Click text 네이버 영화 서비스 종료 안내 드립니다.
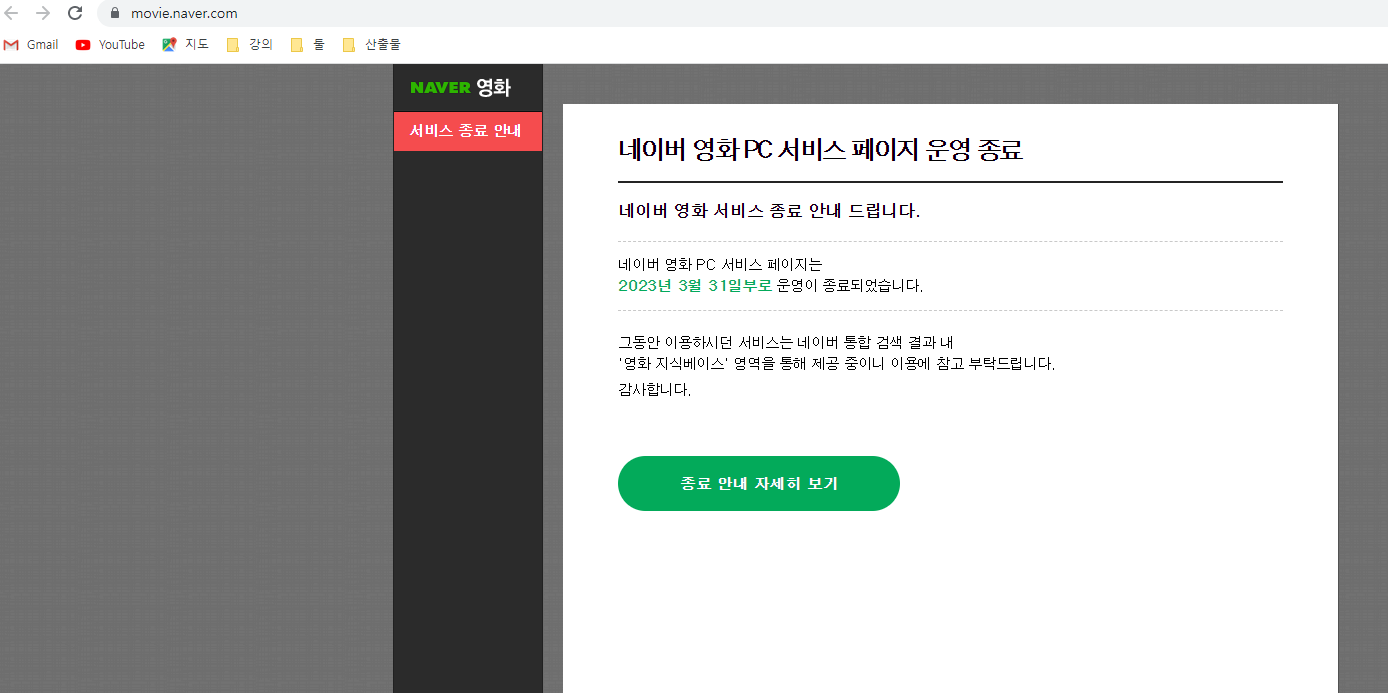 [769, 211]
